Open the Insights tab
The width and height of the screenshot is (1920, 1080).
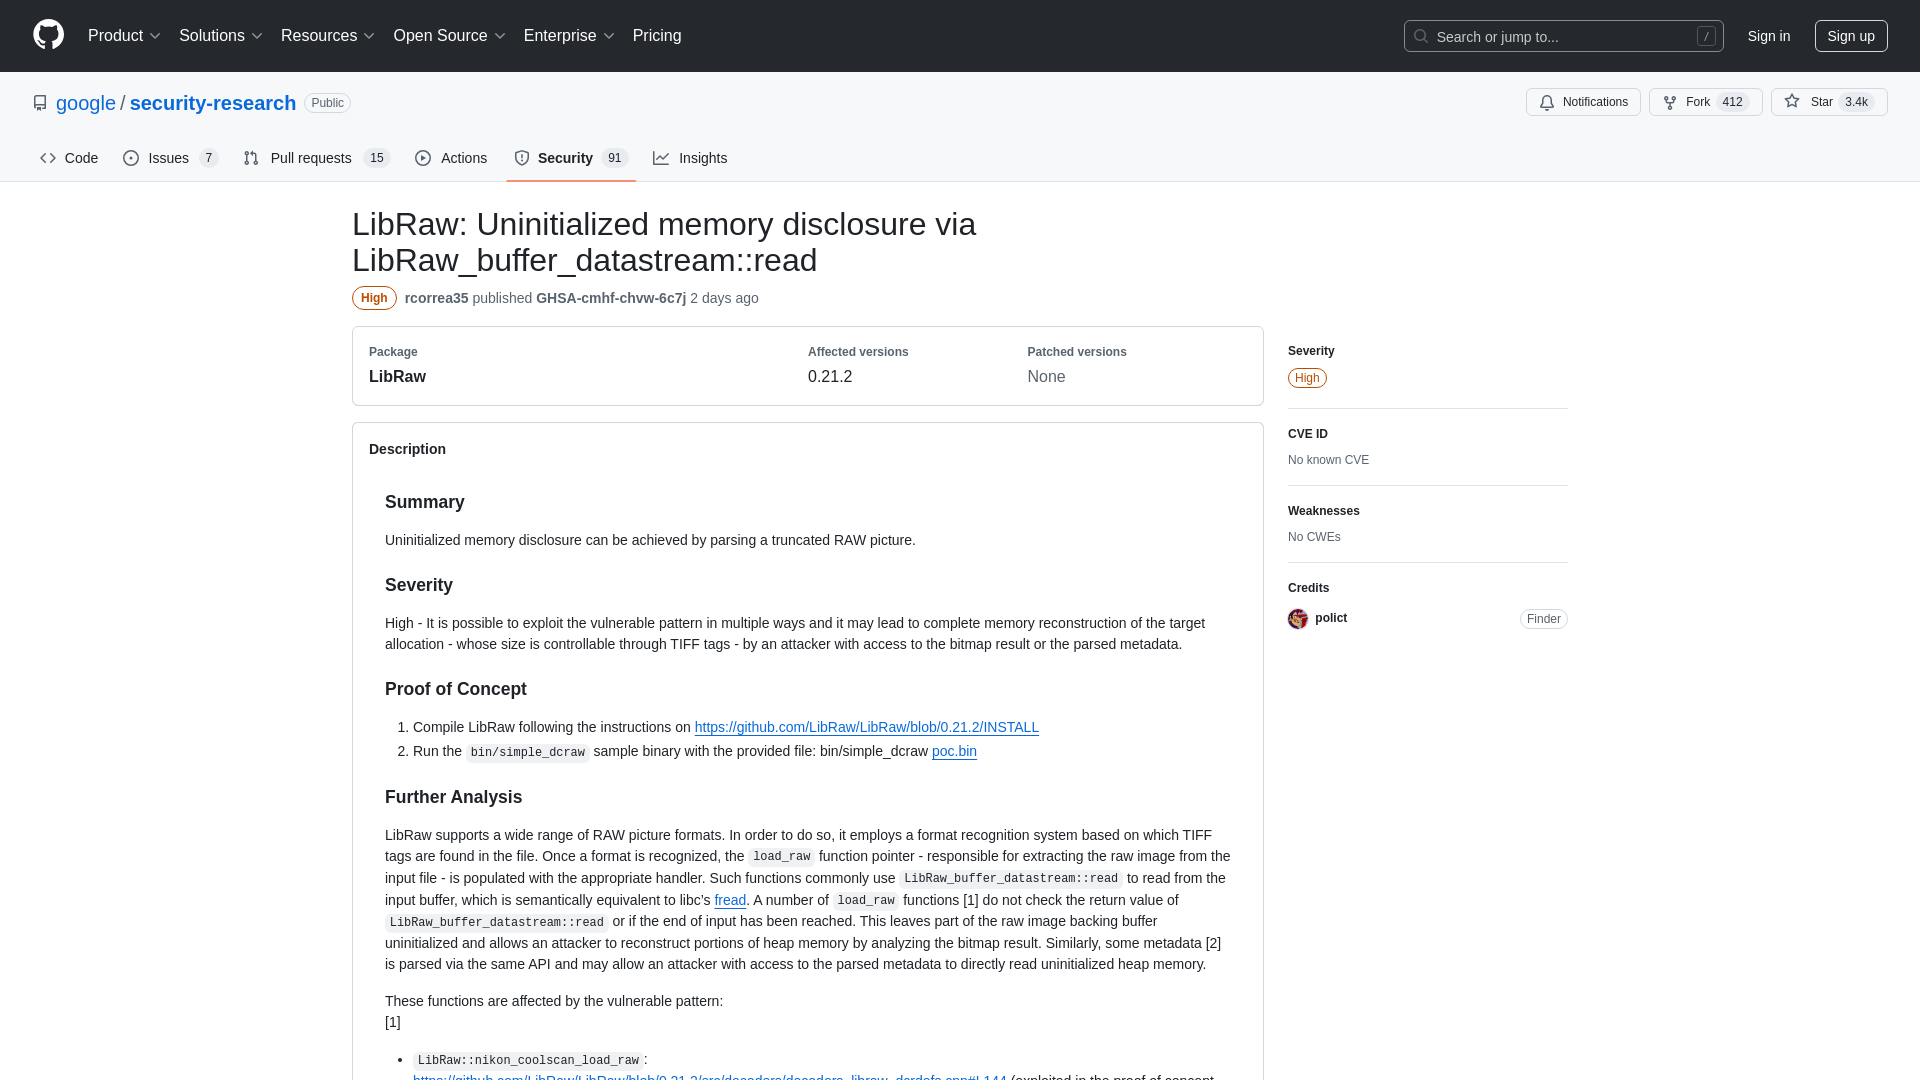pyautogui.click(x=690, y=158)
